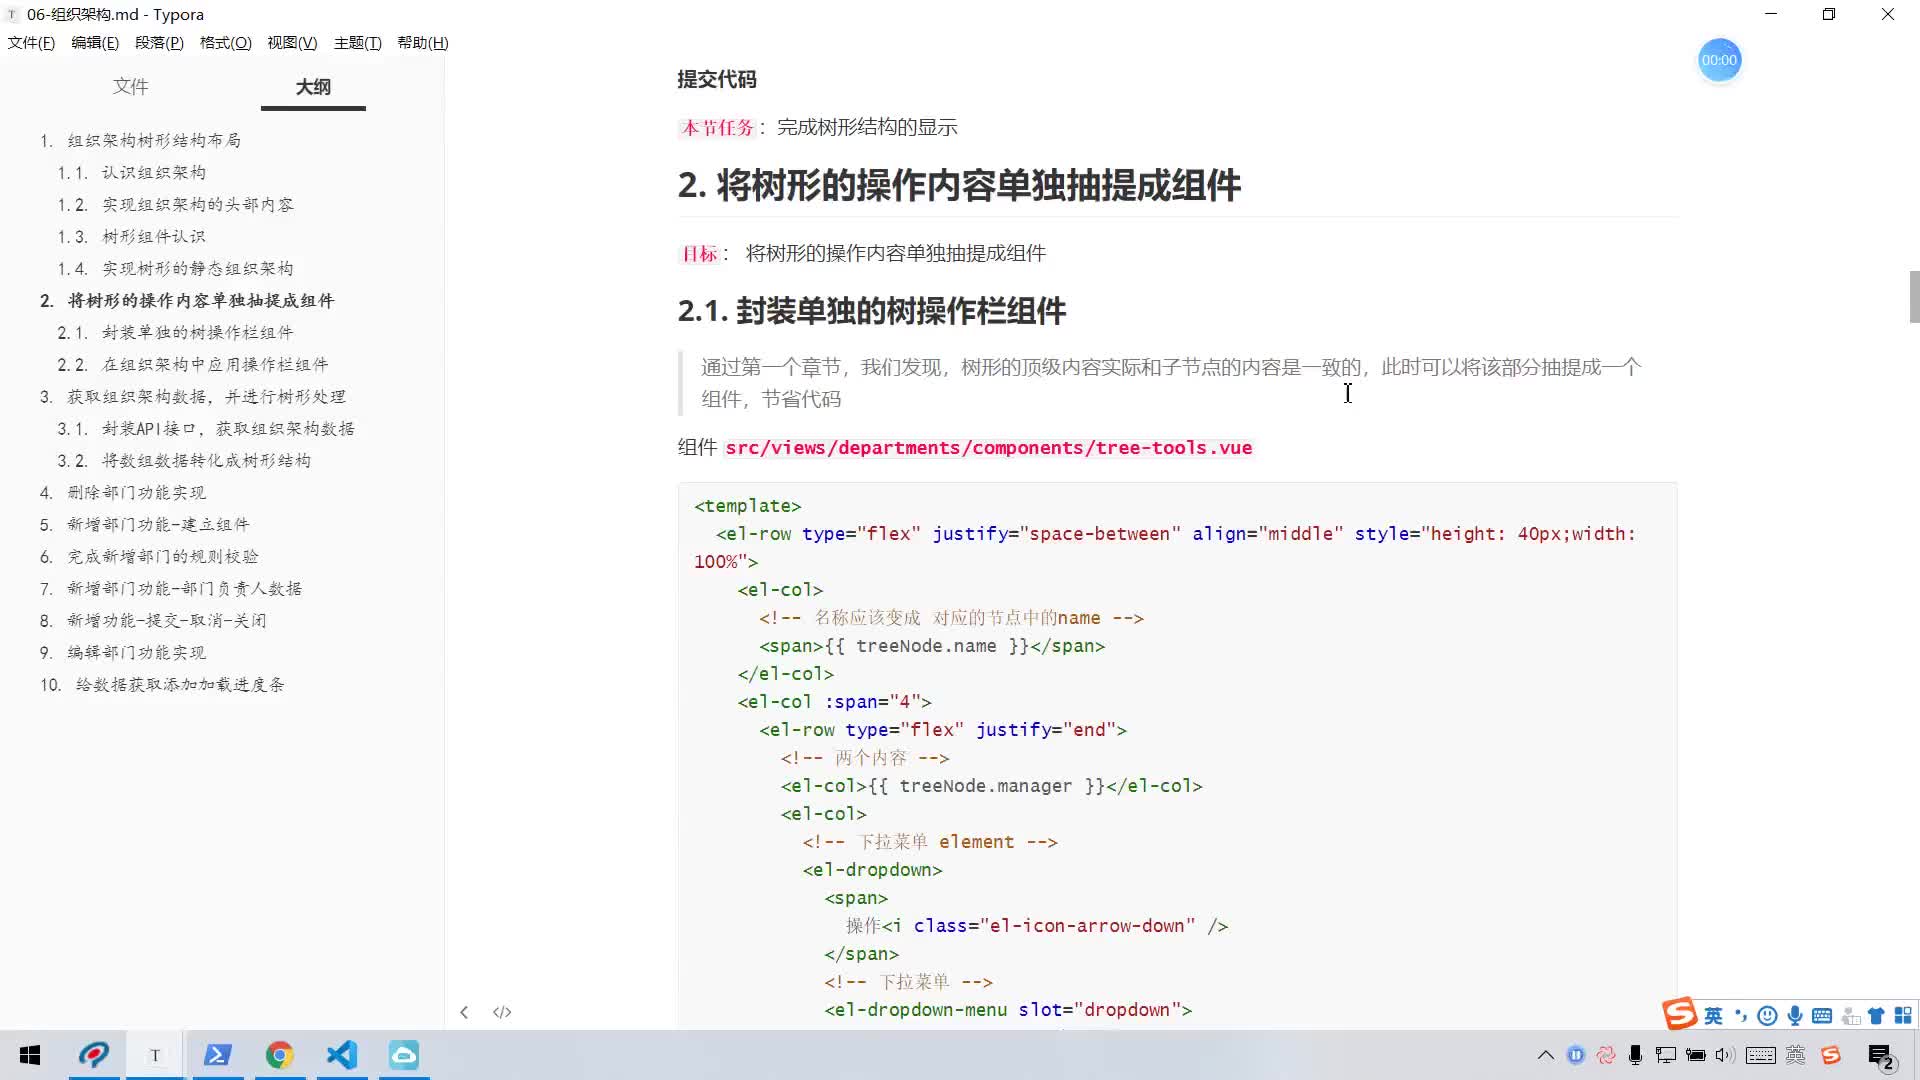The image size is (1920, 1080).
Task: Switch to 大纲 tab in sidebar
Action: pyautogui.click(x=313, y=86)
